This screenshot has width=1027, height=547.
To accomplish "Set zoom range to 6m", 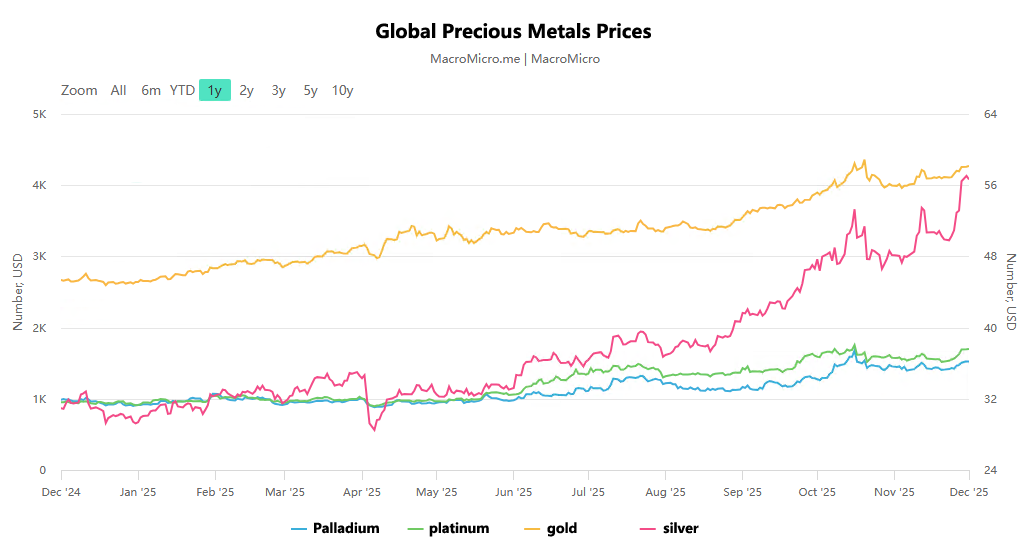I will (151, 90).
